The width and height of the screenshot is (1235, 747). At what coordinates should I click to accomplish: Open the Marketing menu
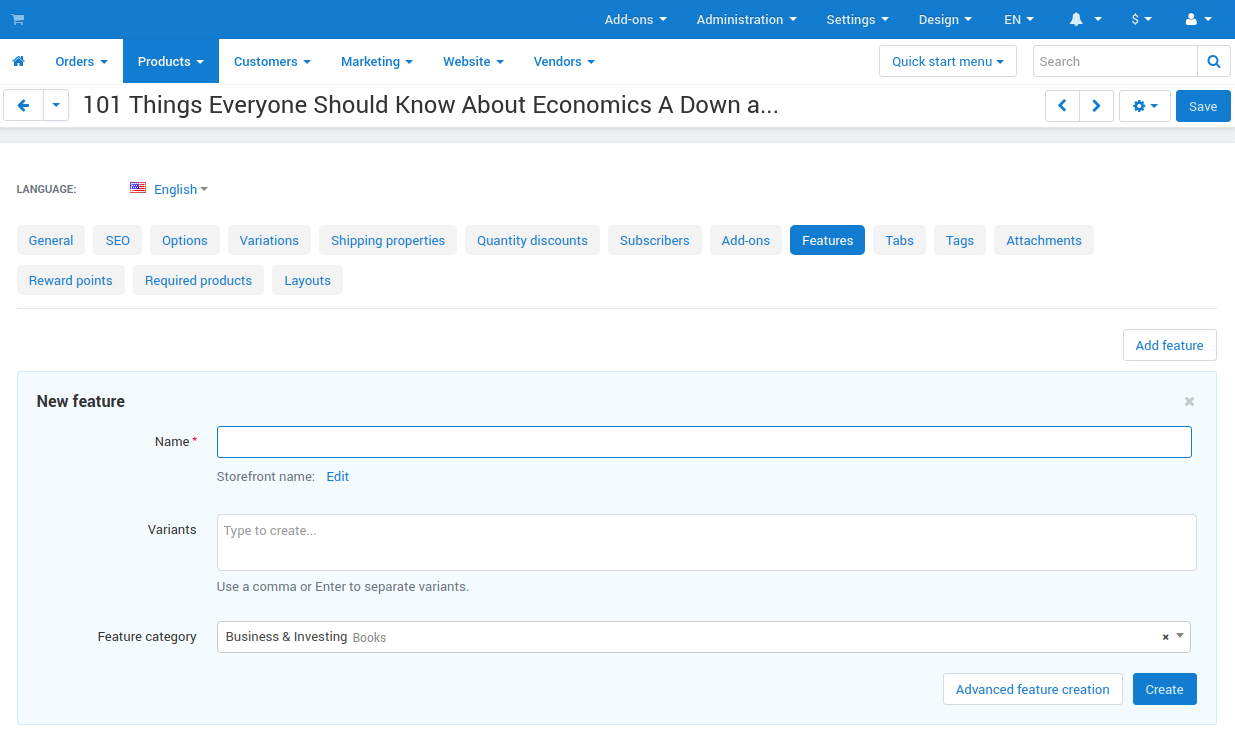(377, 61)
